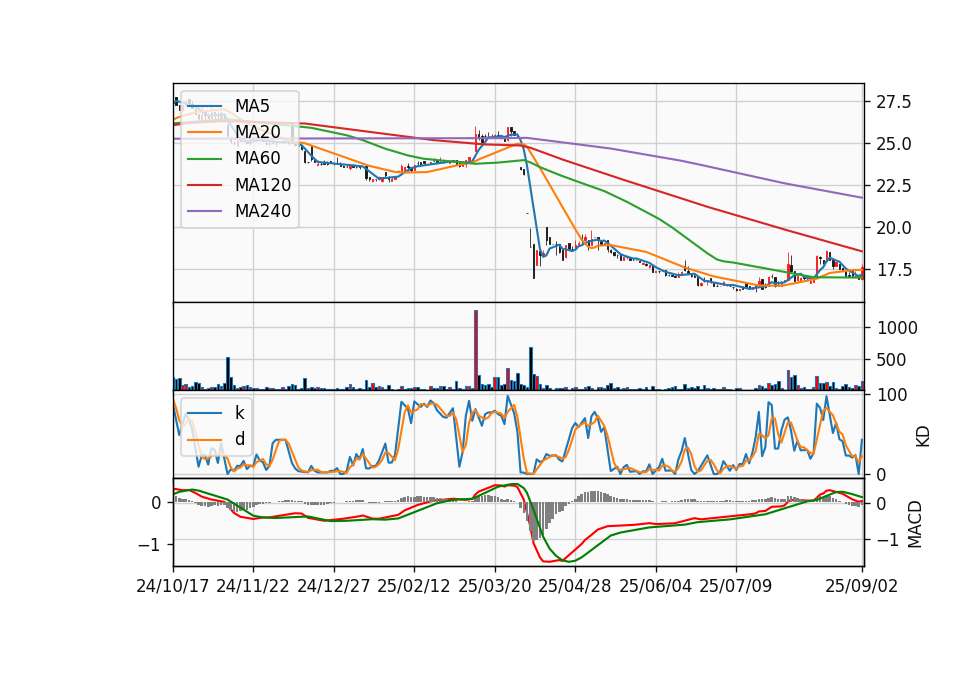
Task: Click the k legend label in KD panel
Action: click(x=240, y=413)
